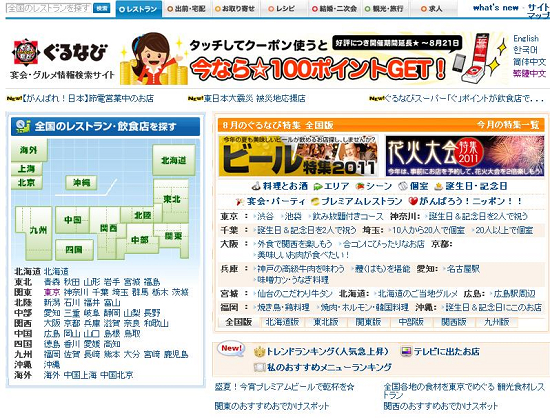The width and height of the screenshot is (550, 418).
Task: Open the 誕生日・記念日 cake icon link
Action: click(x=438, y=187)
